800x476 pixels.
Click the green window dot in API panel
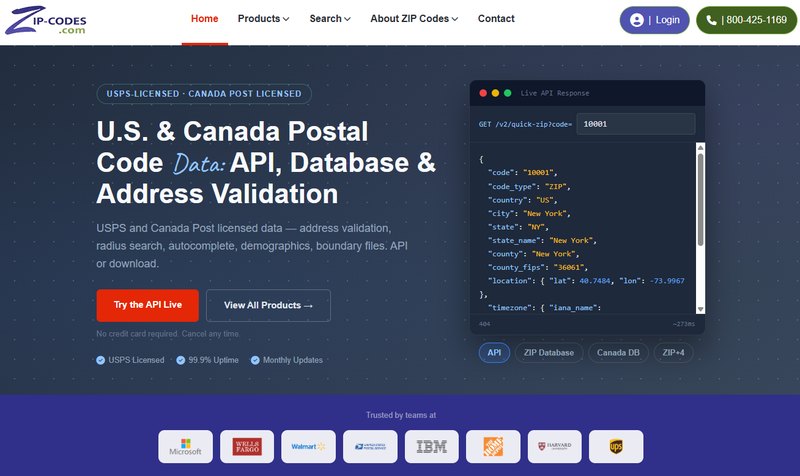point(508,93)
